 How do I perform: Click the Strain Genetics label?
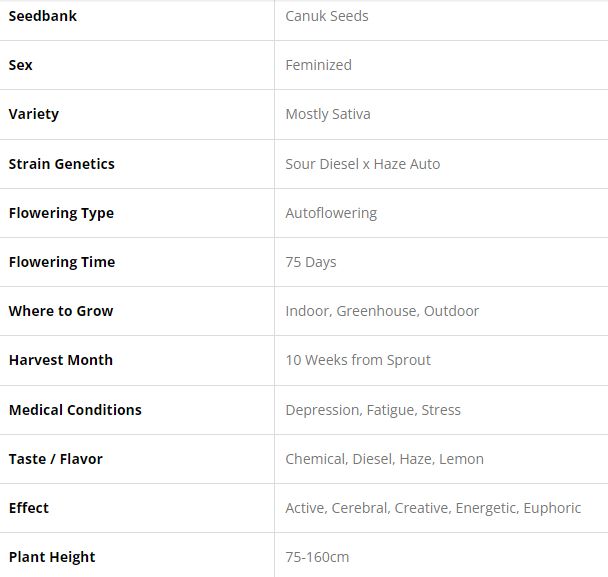pos(62,164)
